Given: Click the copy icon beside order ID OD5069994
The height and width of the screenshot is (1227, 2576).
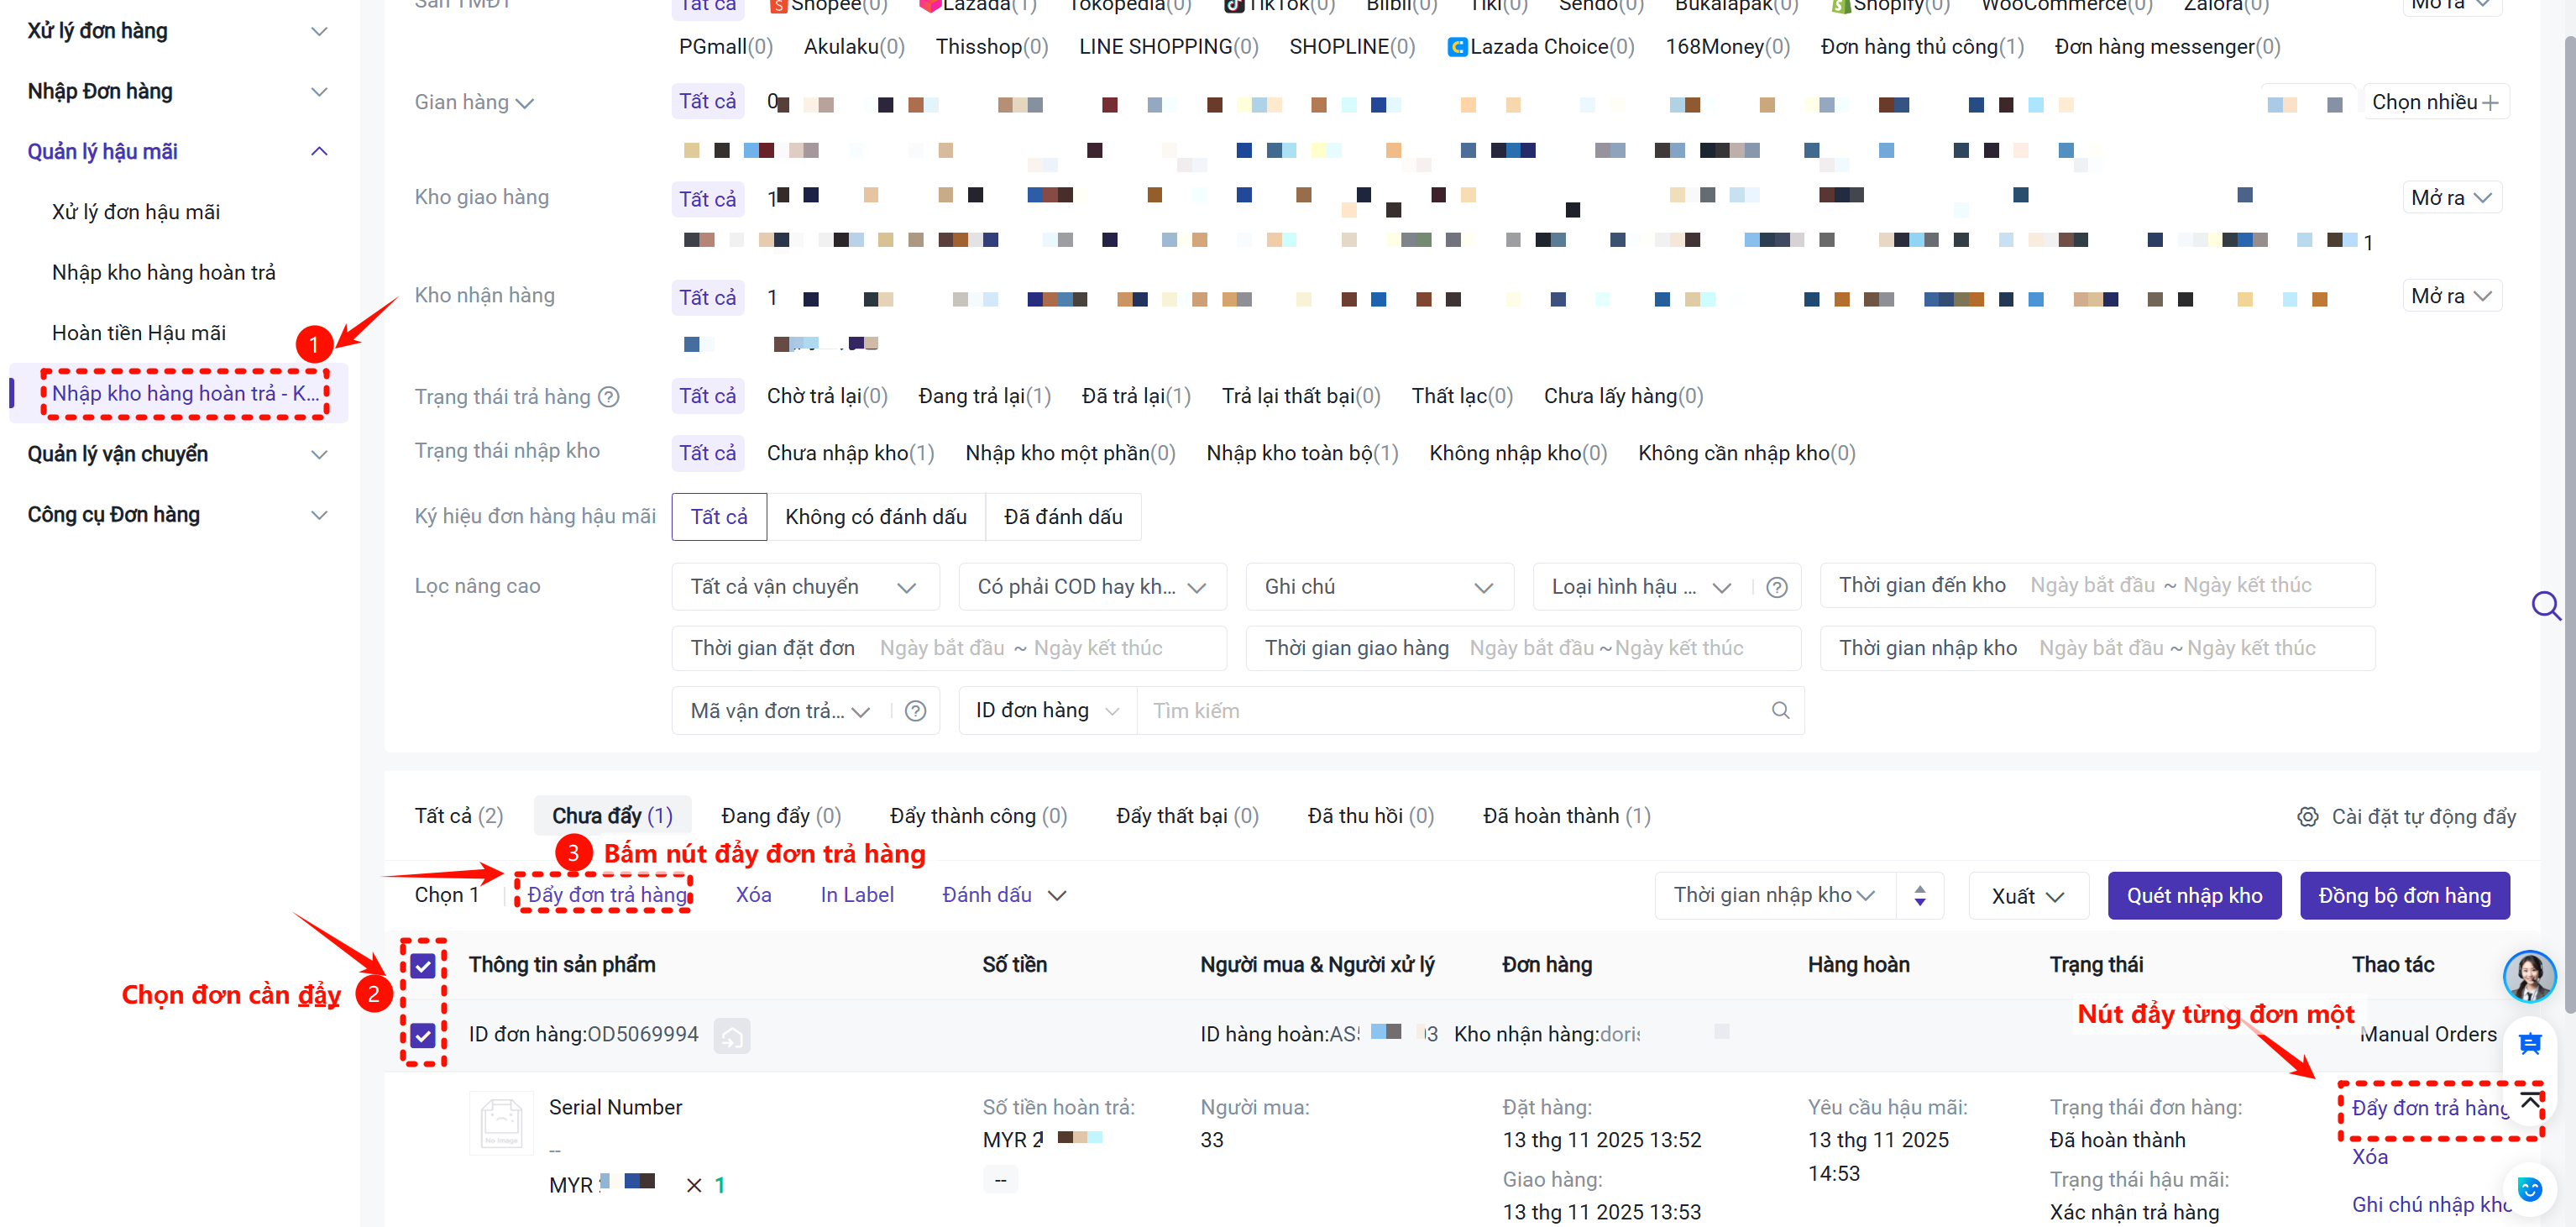Looking at the screenshot, I should pyautogui.click(x=731, y=1036).
